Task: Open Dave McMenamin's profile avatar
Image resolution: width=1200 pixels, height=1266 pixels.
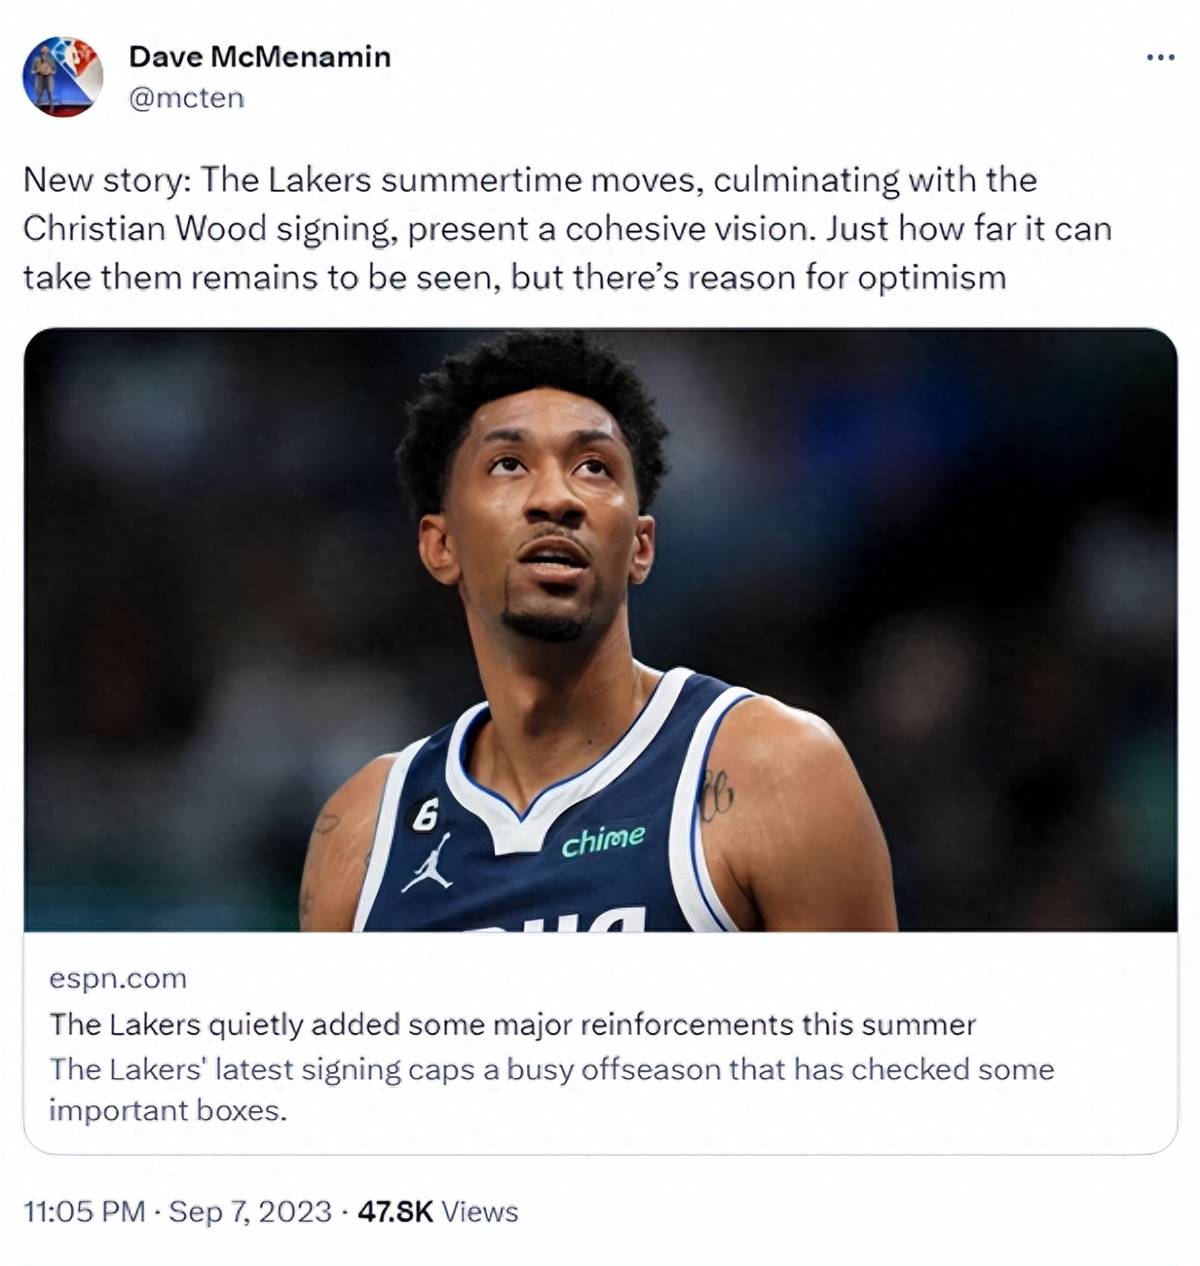Action: (63, 77)
